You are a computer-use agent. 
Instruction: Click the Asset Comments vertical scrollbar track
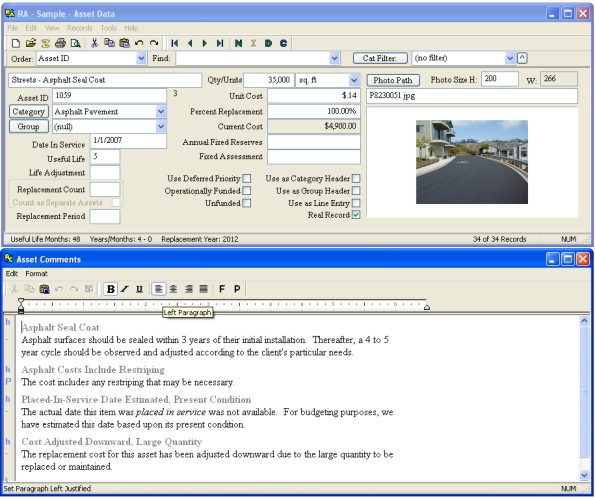point(584,398)
